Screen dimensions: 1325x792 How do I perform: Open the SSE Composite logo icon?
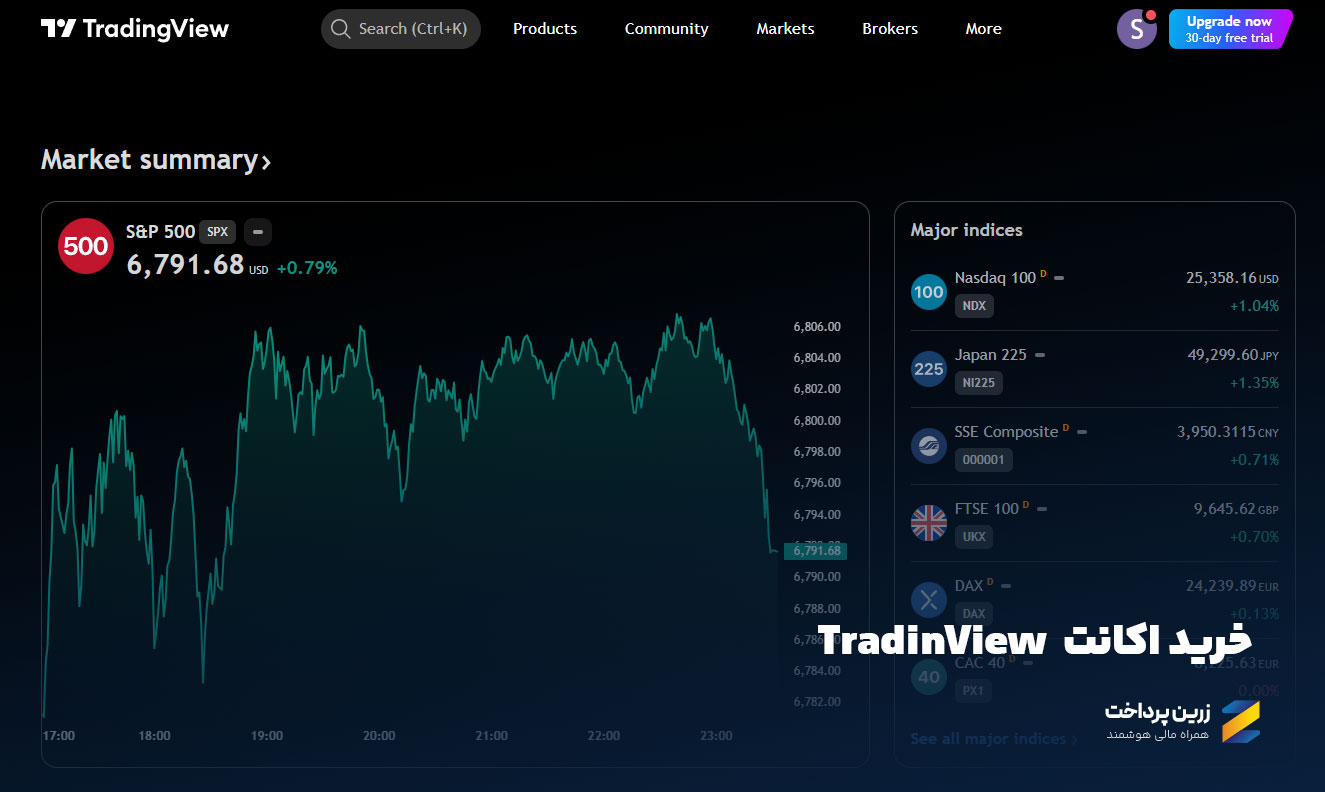pos(928,445)
